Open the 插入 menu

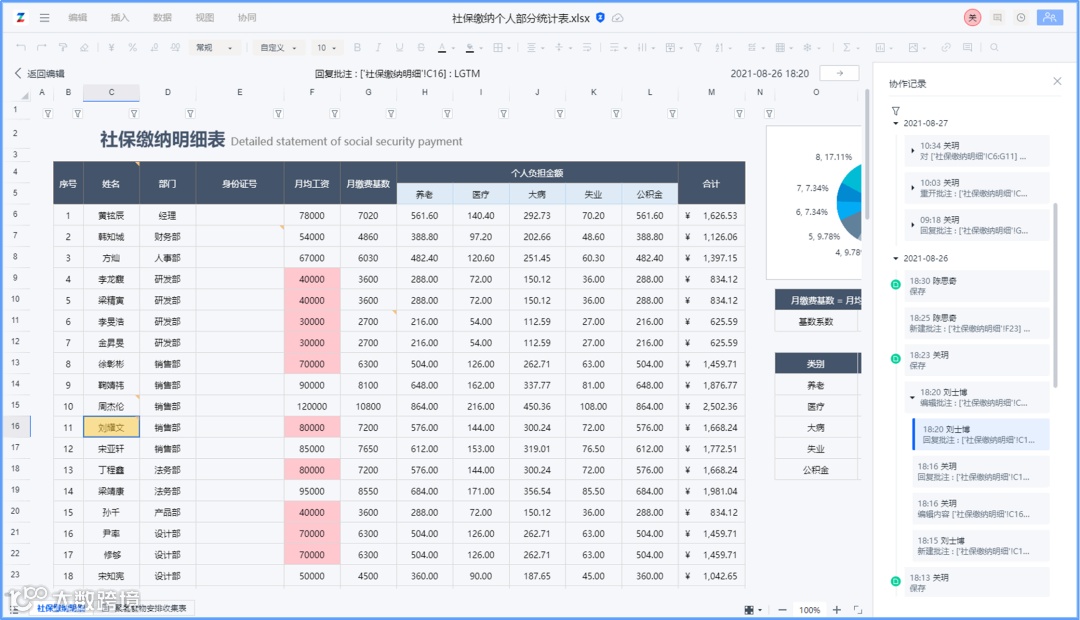pos(120,18)
